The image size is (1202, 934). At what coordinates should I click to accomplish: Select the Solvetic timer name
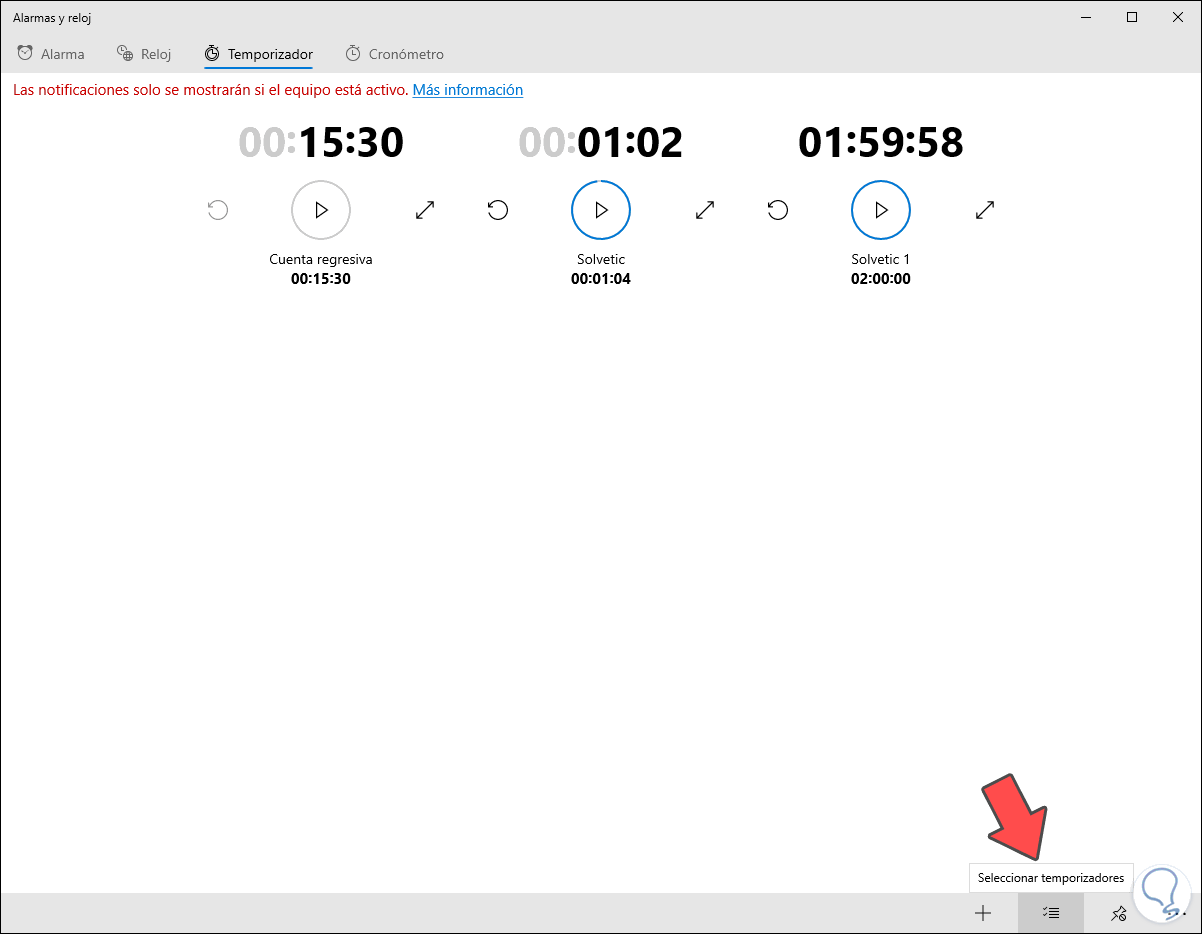click(601, 259)
